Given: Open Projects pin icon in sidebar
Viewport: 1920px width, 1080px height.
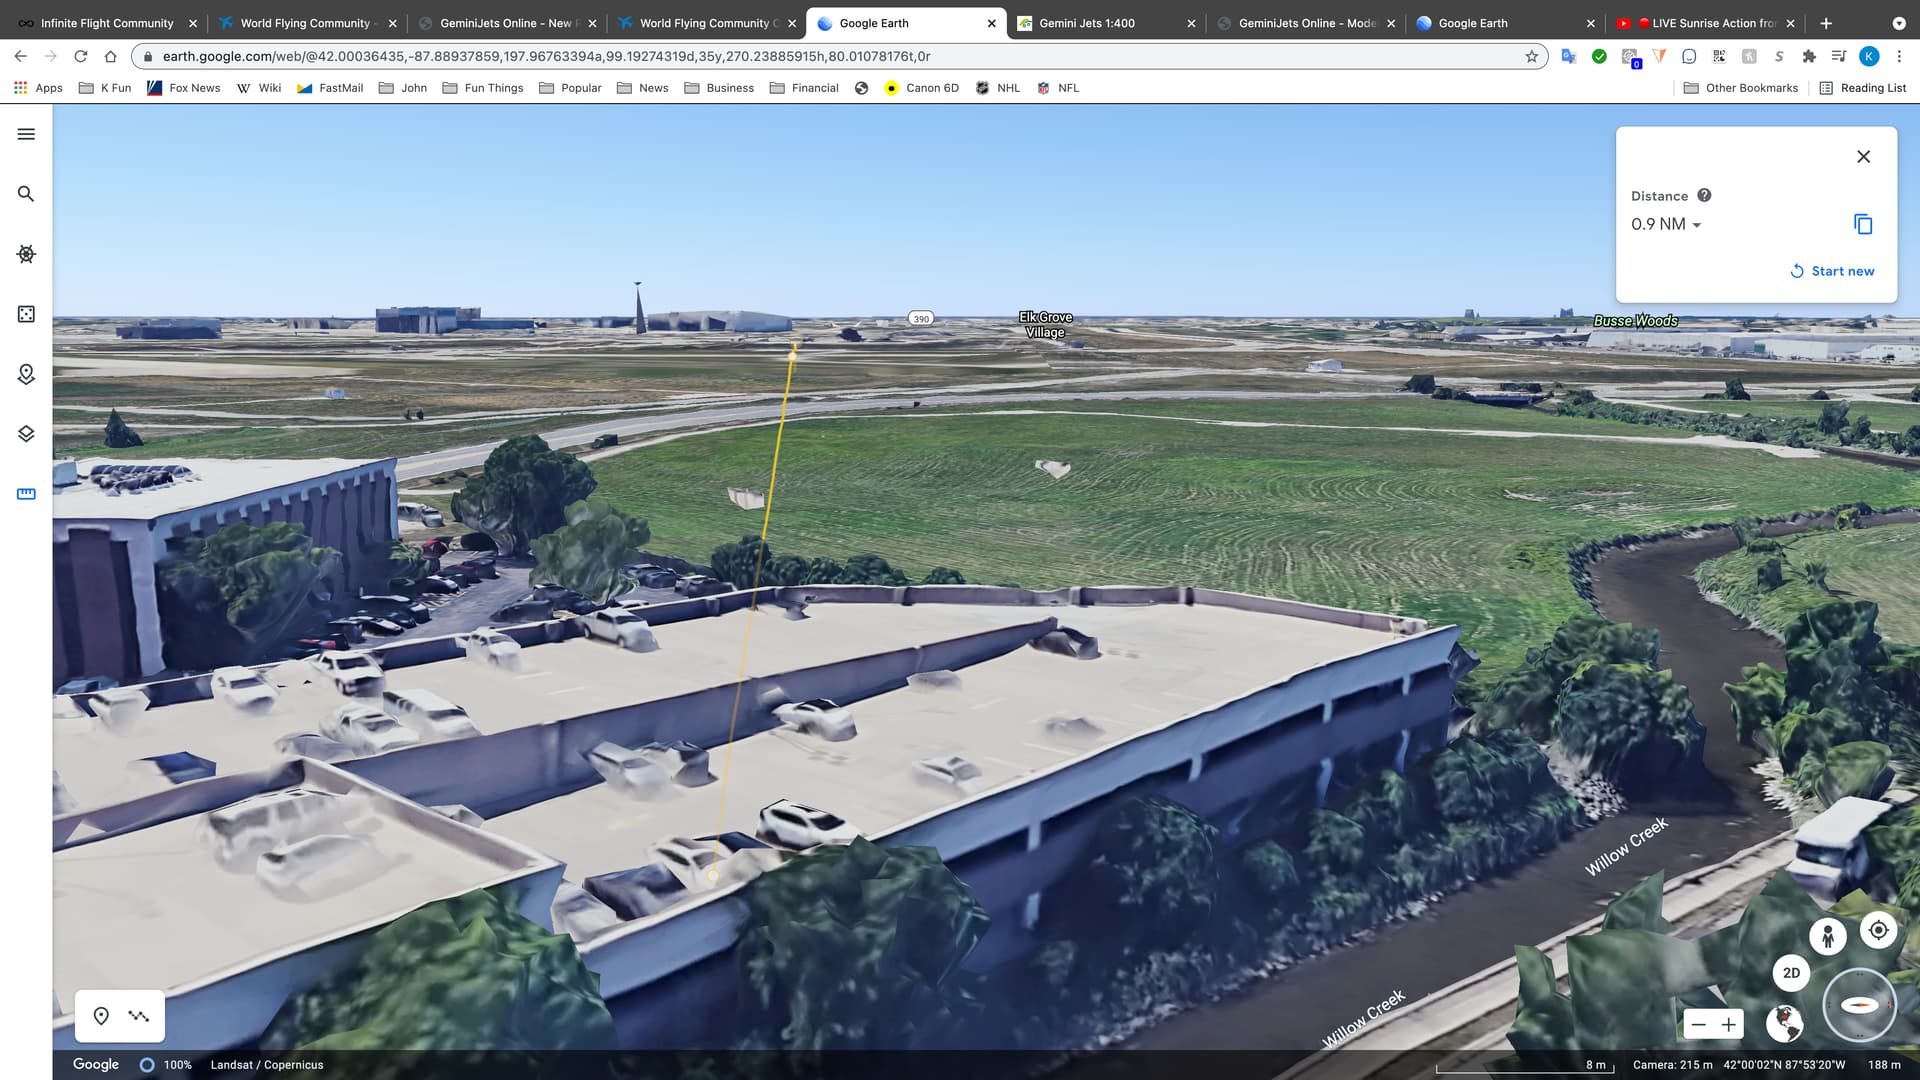Looking at the screenshot, I should click(26, 374).
